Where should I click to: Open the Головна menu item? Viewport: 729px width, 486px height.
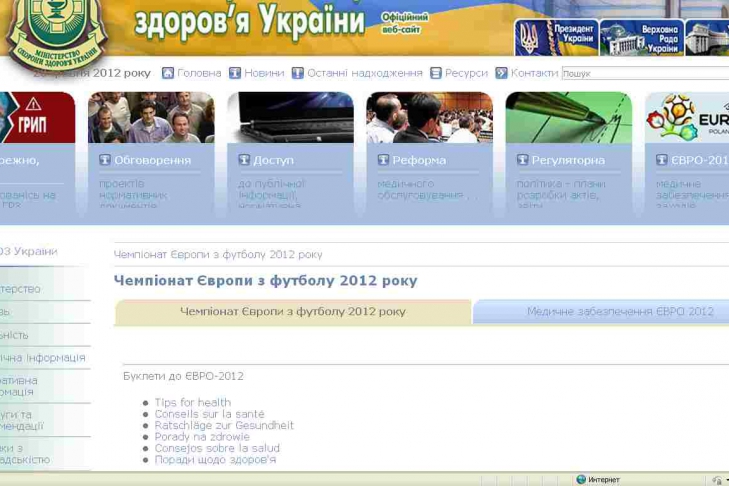point(199,73)
